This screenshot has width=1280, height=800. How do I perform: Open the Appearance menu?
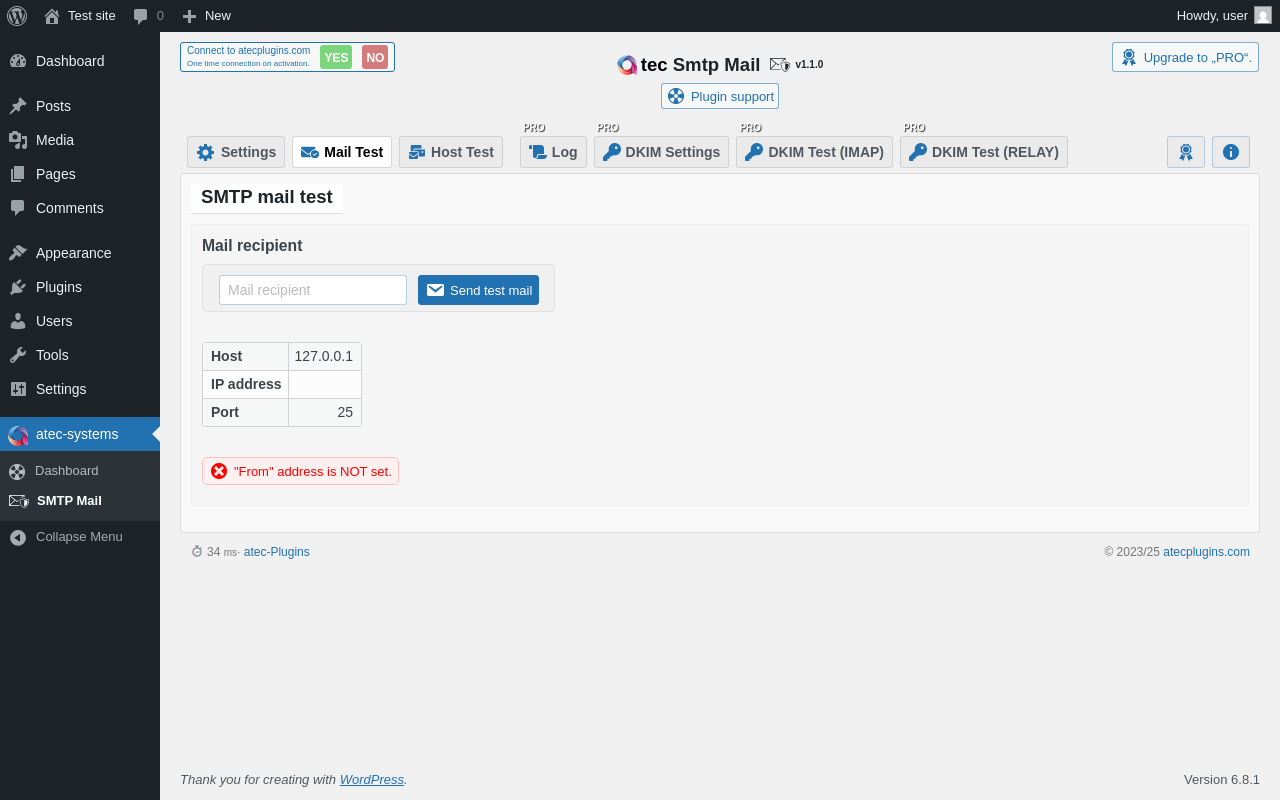[x=80, y=253]
